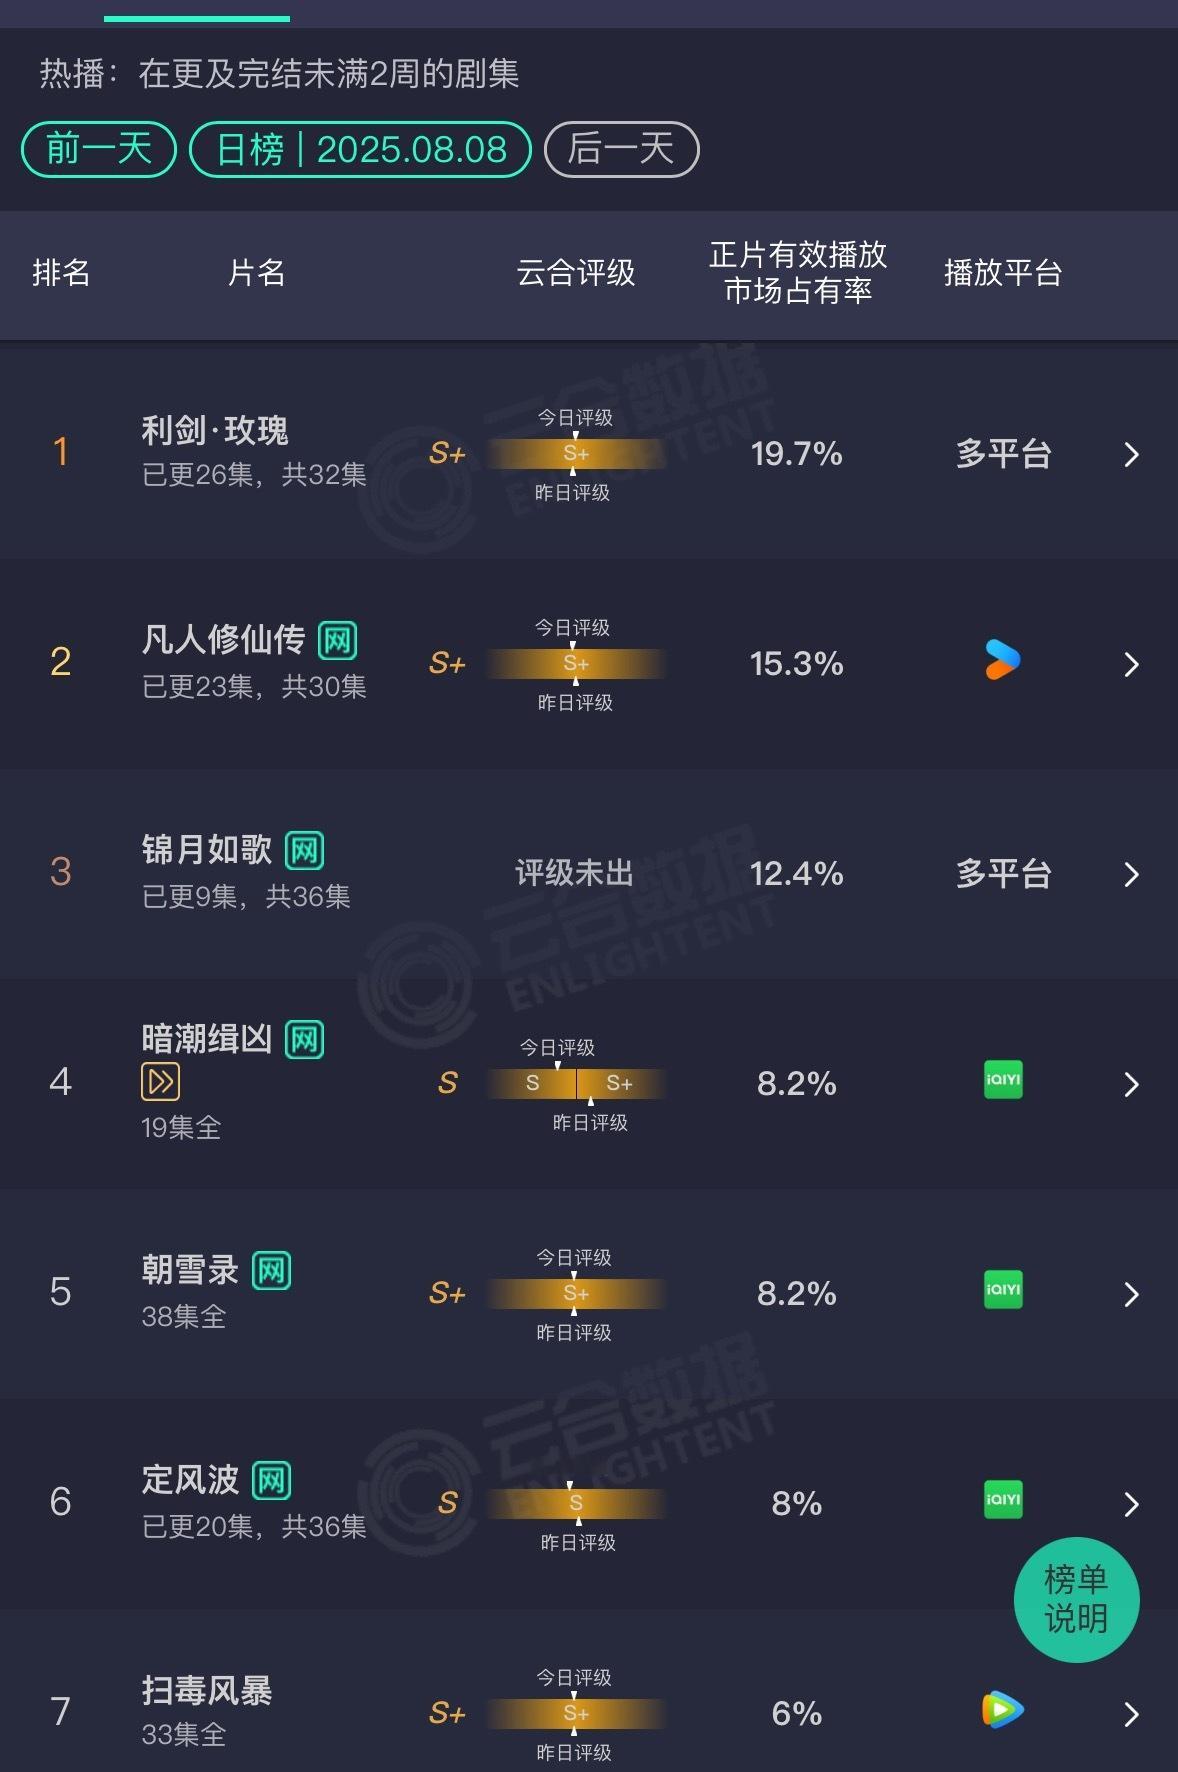Expand 利剑·玫瑰 row with chevron arrow
1178x1772 pixels.
pyautogui.click(x=1131, y=454)
